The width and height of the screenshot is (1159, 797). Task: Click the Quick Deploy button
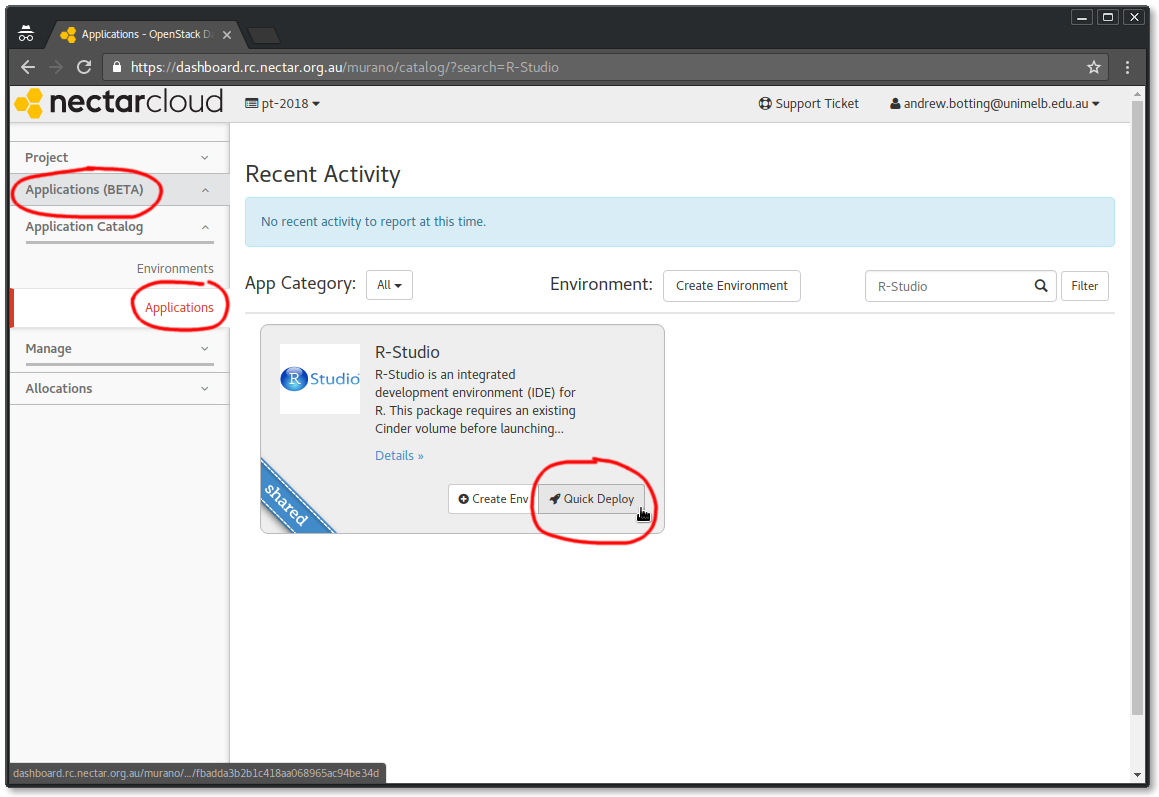(x=591, y=498)
